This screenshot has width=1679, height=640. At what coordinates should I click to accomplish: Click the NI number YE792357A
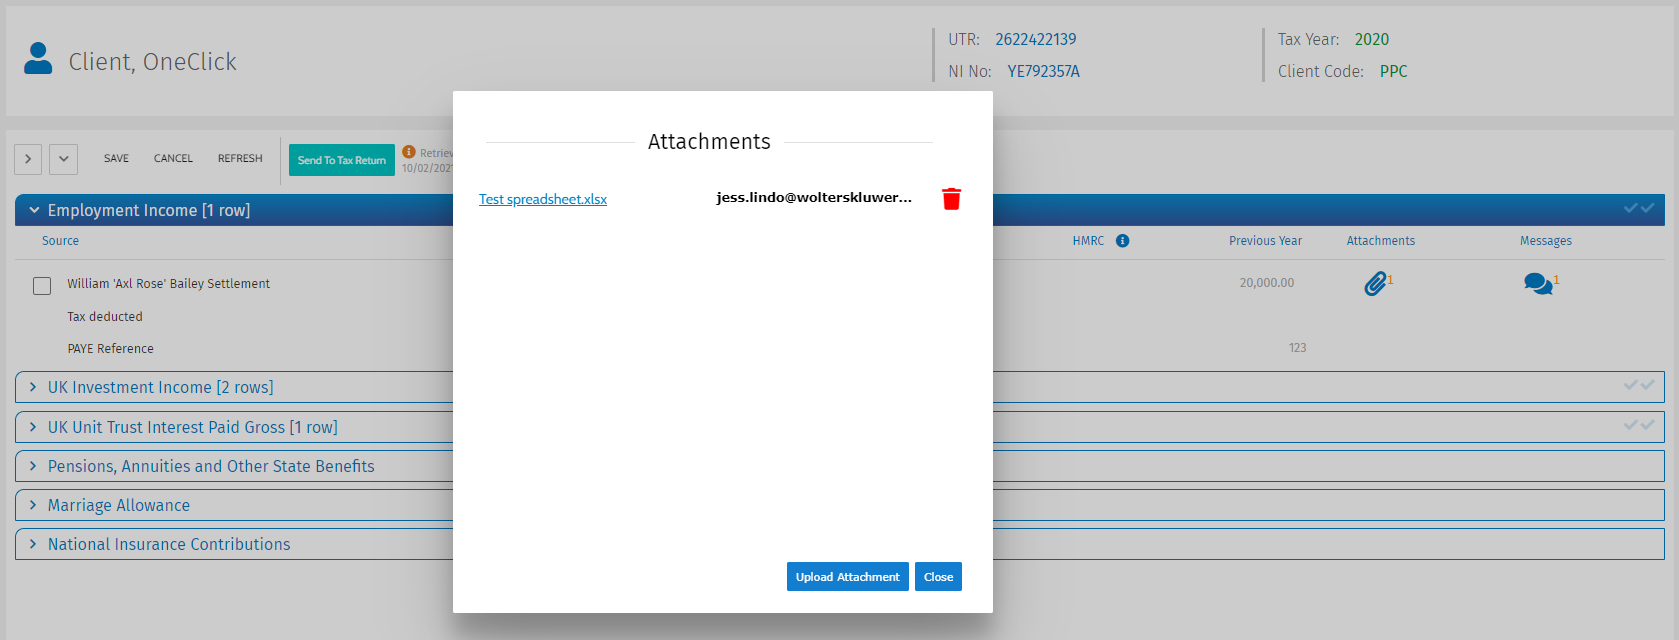pos(1043,71)
